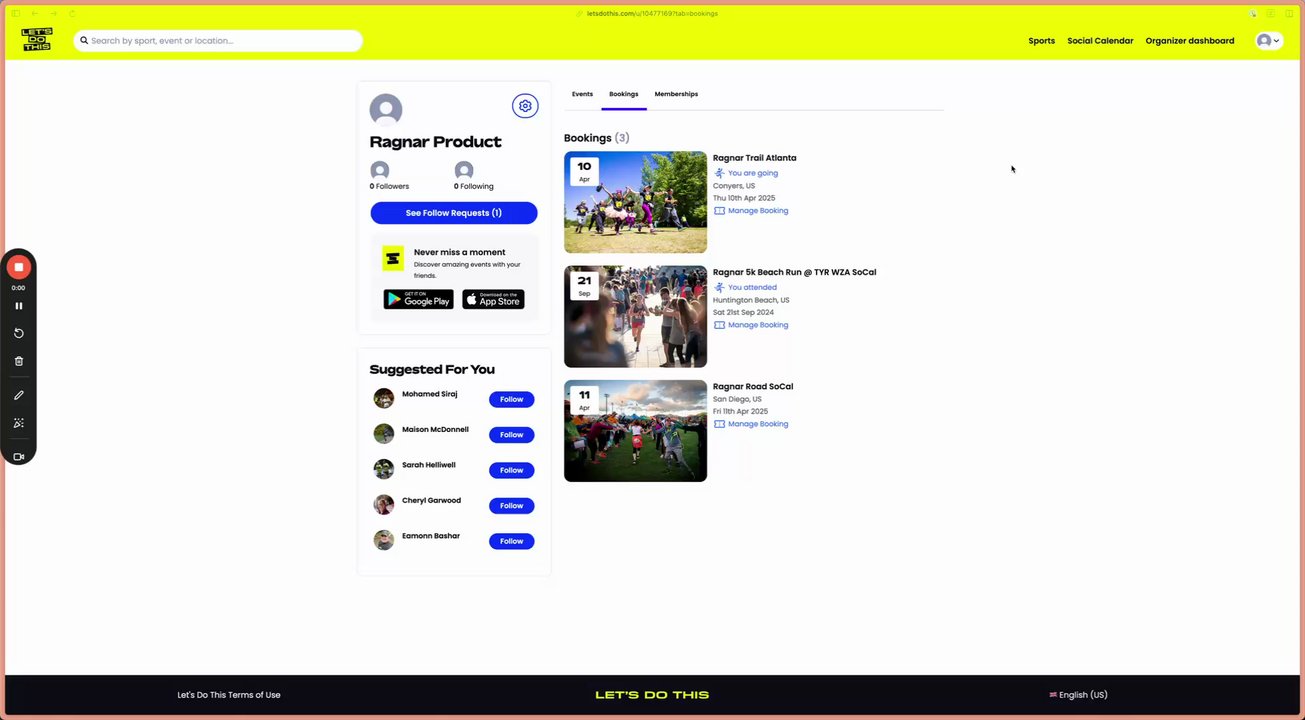The height and width of the screenshot is (720, 1305).
Task: Open the Download on the App Store badge
Action: tap(493, 299)
